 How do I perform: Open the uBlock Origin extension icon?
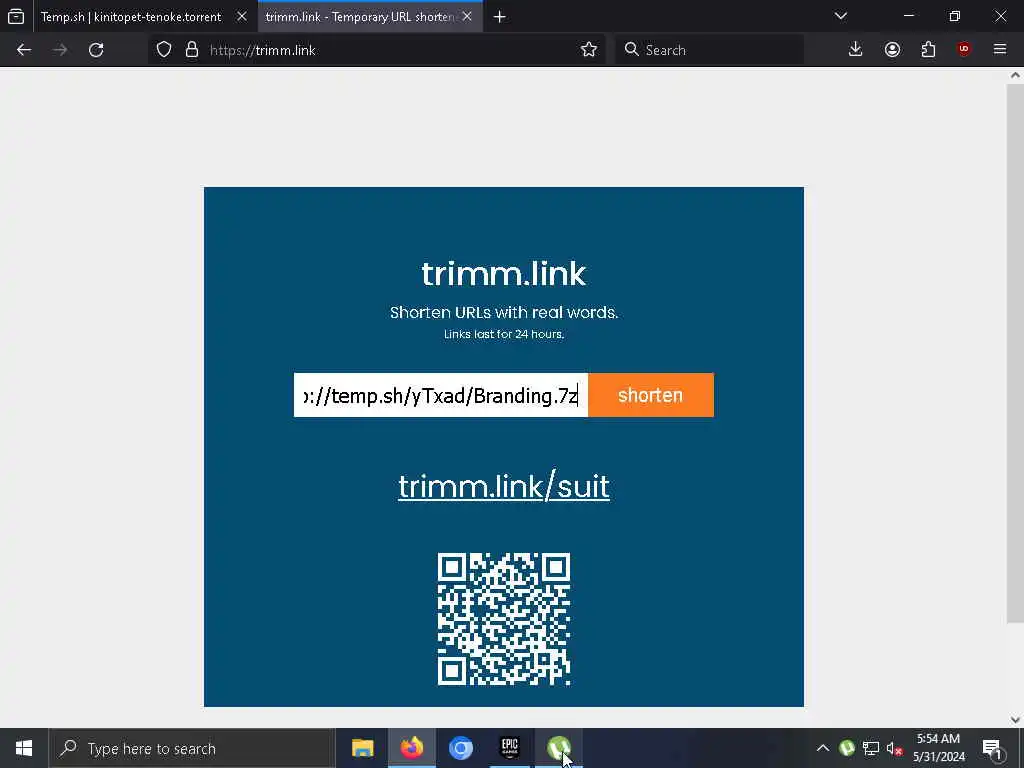coord(964,50)
